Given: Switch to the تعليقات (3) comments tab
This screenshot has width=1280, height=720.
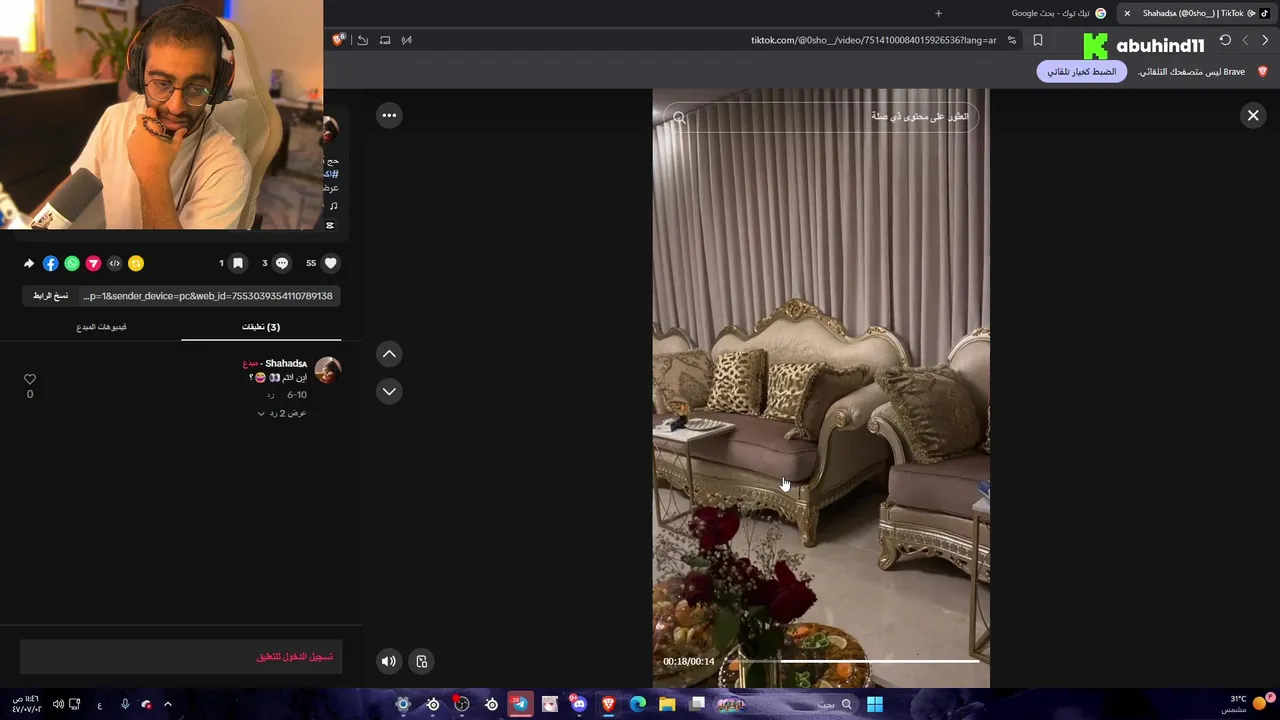Looking at the screenshot, I should (261, 327).
